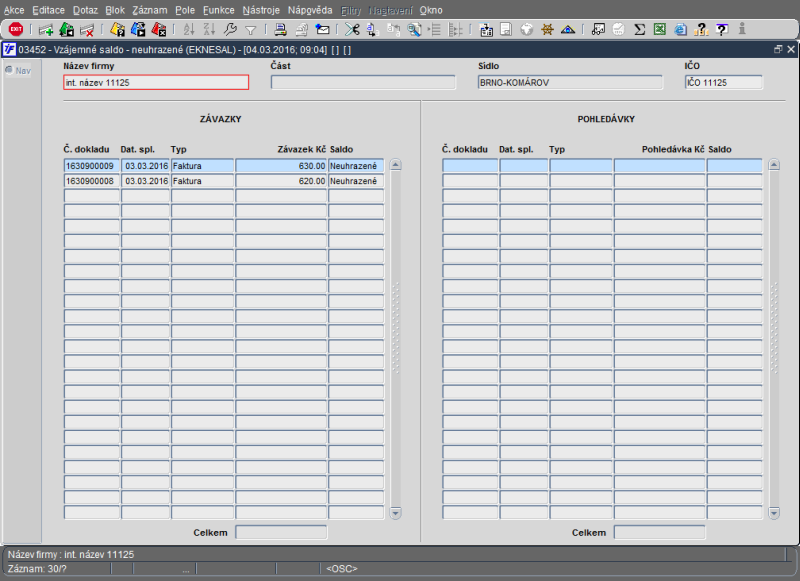The height and width of the screenshot is (581, 800).
Task: Click scroll down arrow of Pohledávky list
Action: (774, 513)
